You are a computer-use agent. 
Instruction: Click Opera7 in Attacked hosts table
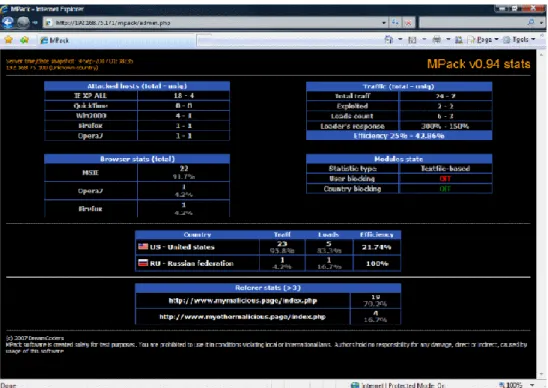pyautogui.click(x=91, y=136)
